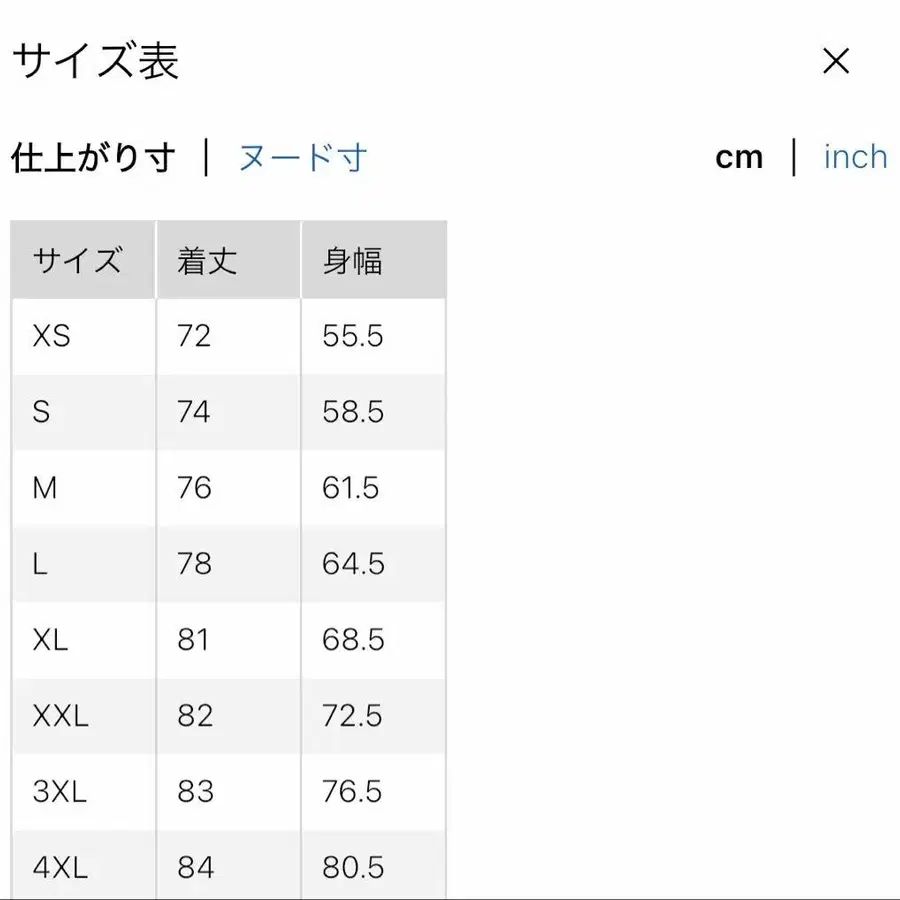Viewport: 900px width, 900px height.
Task: Switch to ヌード寸 measurements
Action: [x=303, y=157]
